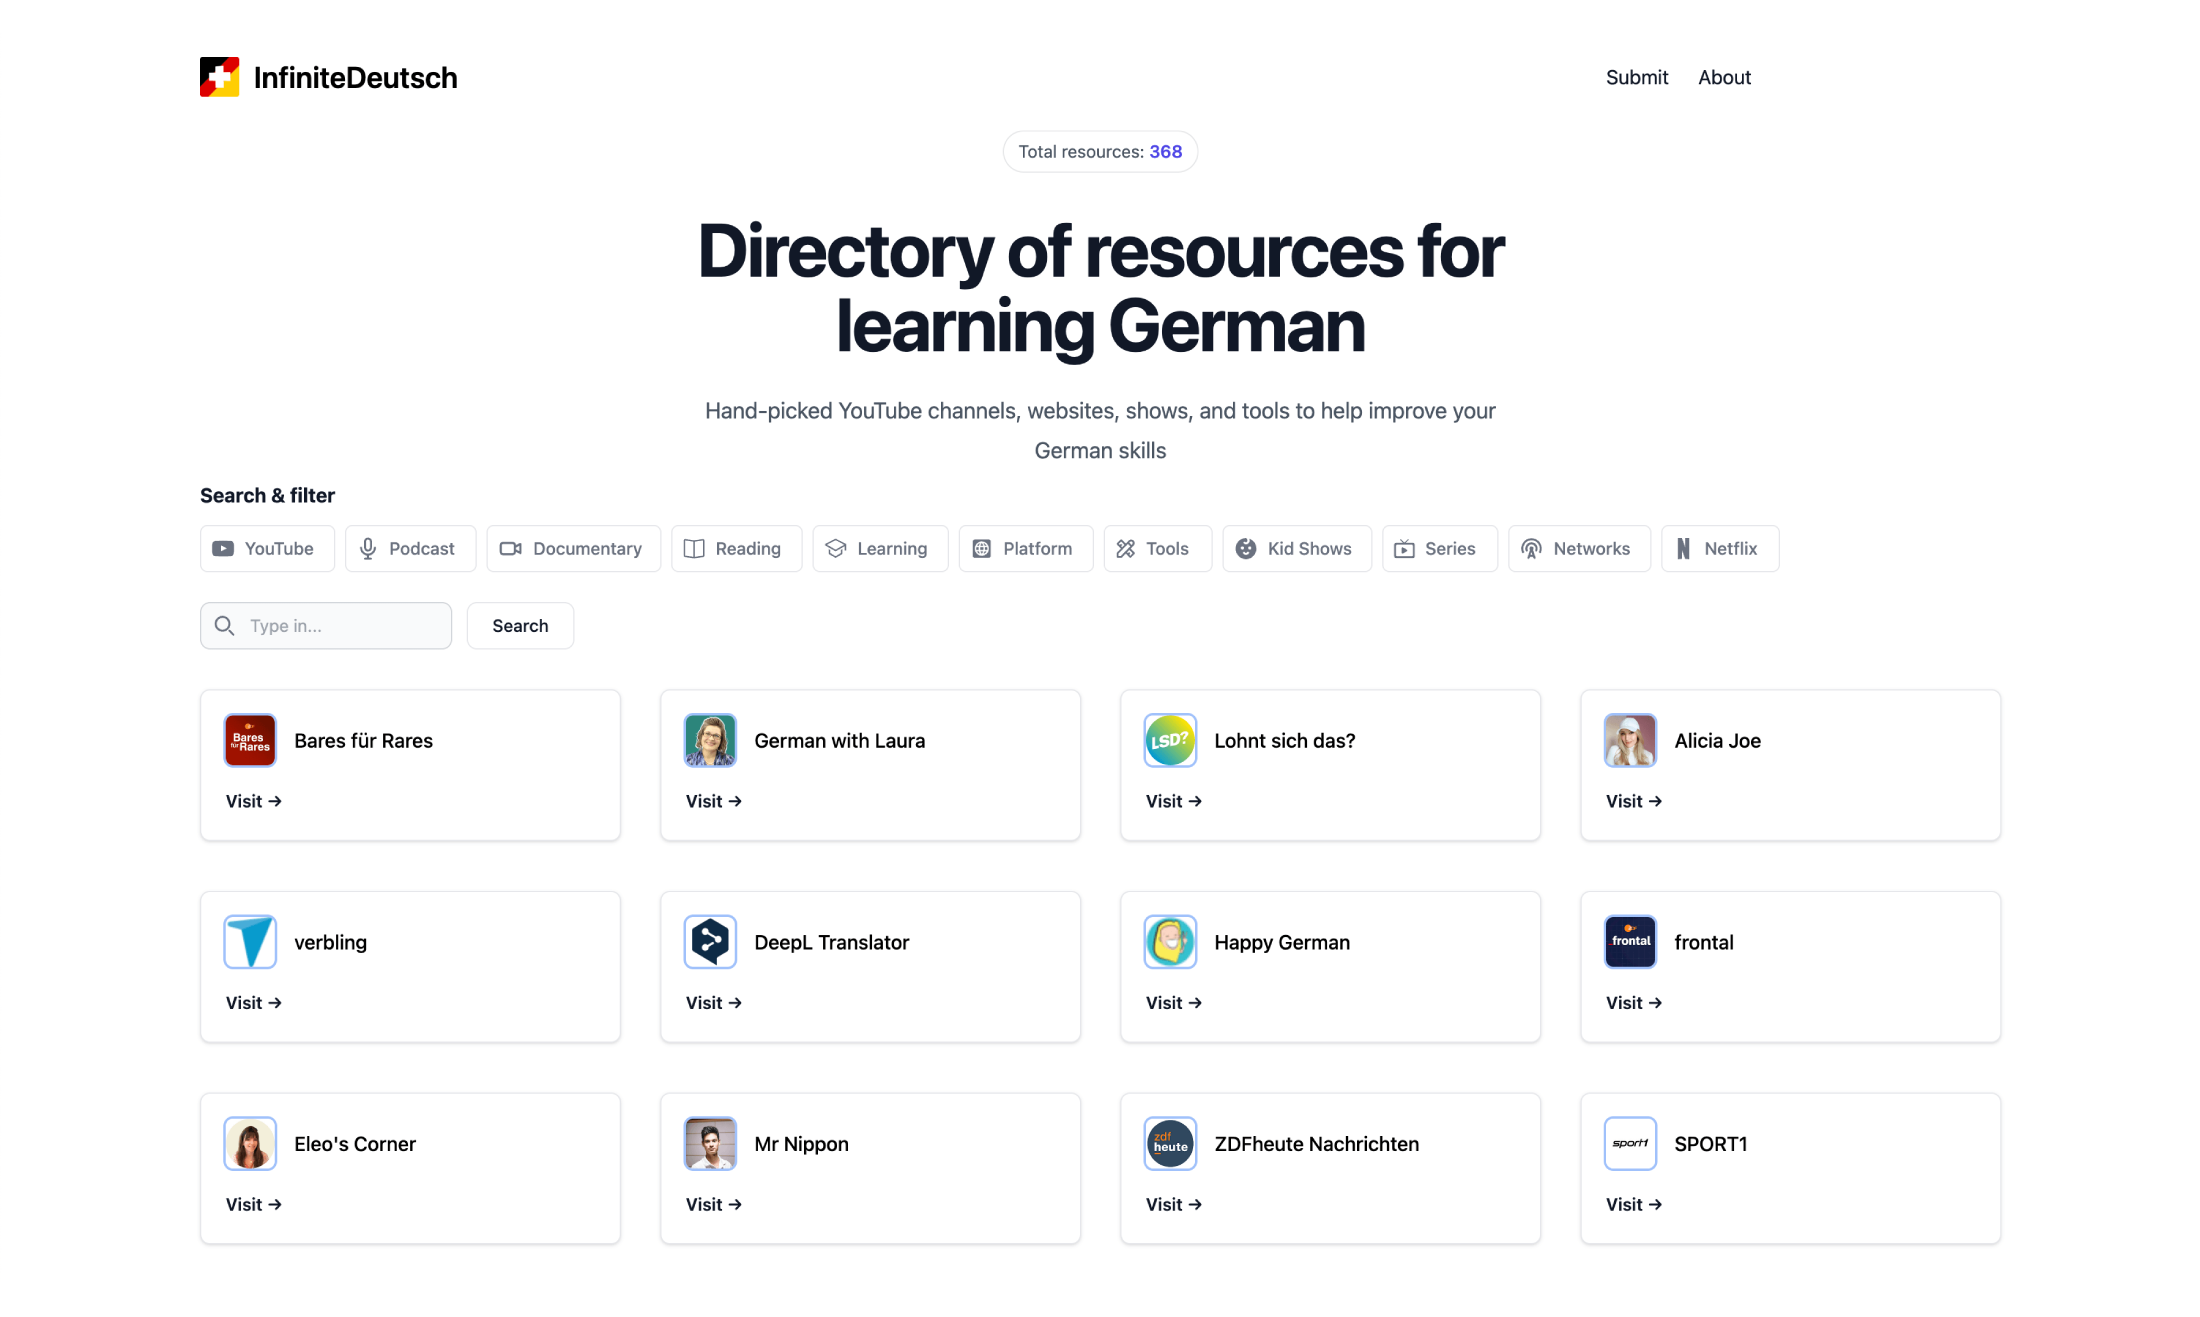Visit German with Laura resource
Screen dimensions: 2200x1317
[x=714, y=801]
